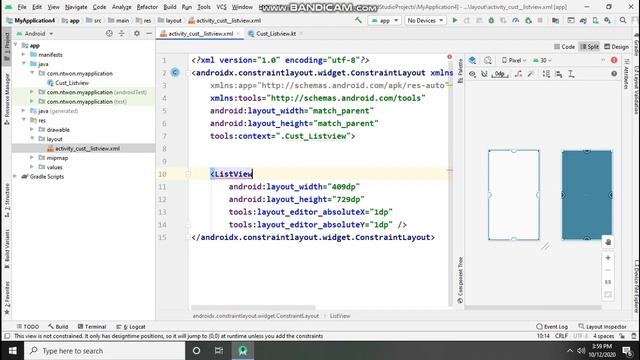640x360 pixels.
Task: Click the editor horizontal scrollbar
Action: [253, 308]
